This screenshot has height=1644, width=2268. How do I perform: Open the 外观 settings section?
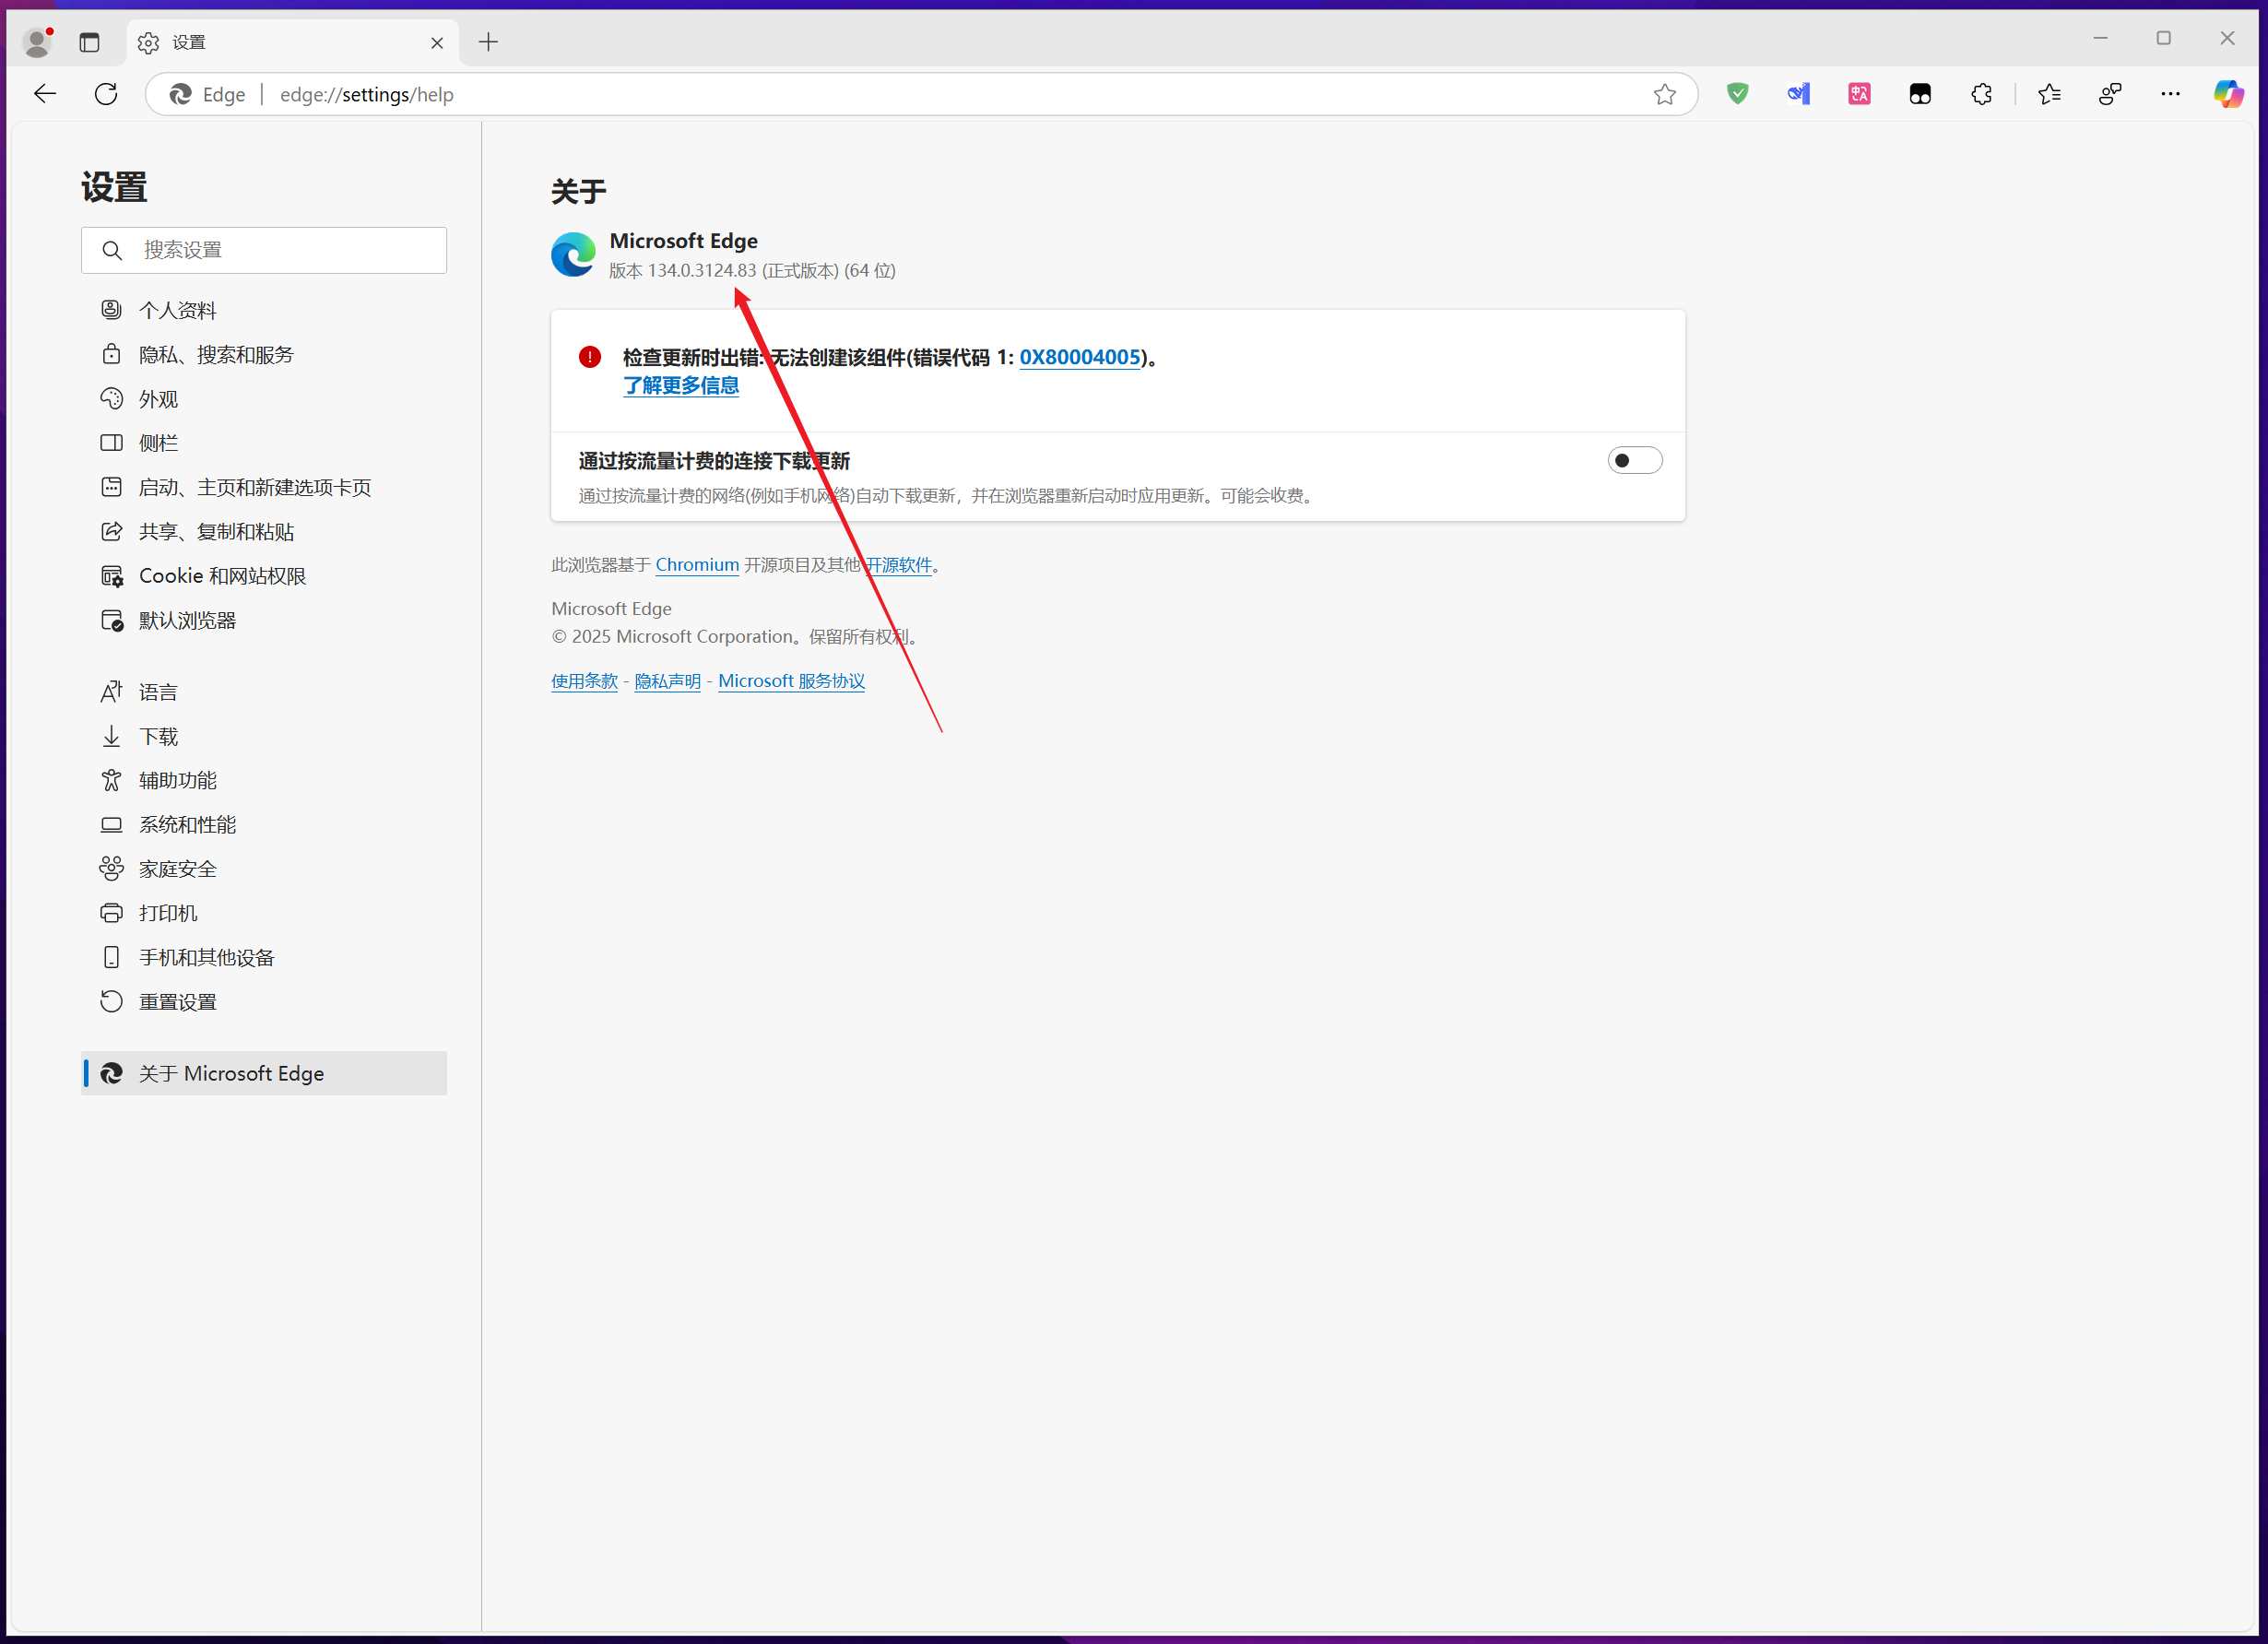158,399
